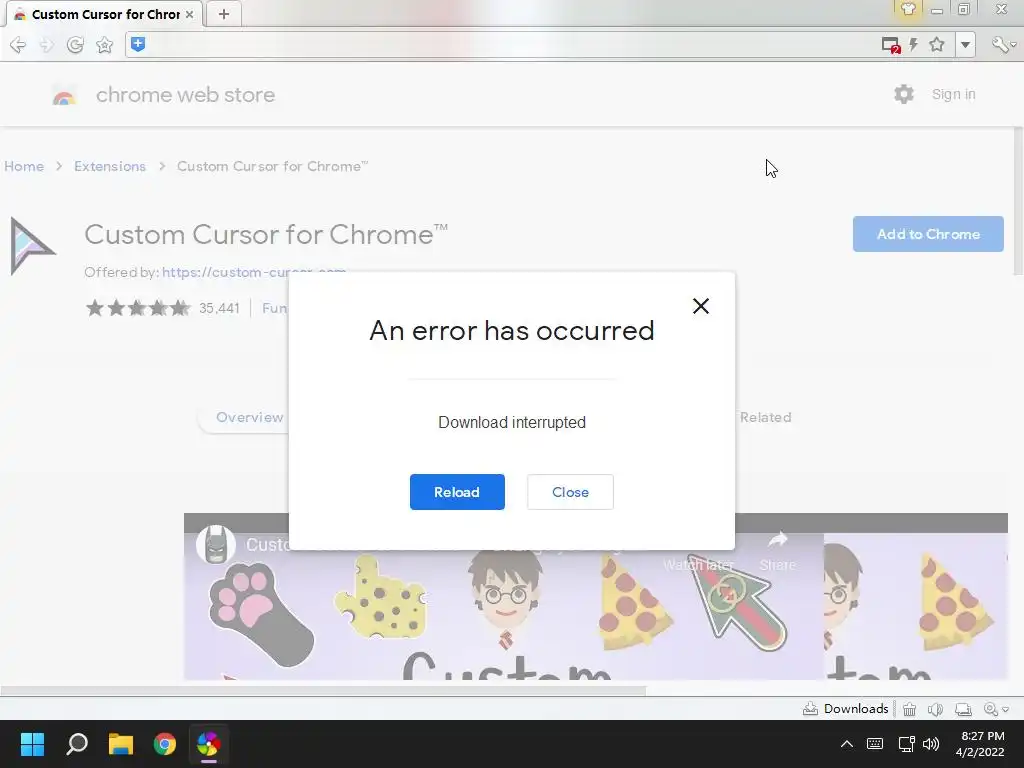Click the browser forward arrow
Image resolution: width=1024 pixels, height=768 pixels.
(46, 44)
